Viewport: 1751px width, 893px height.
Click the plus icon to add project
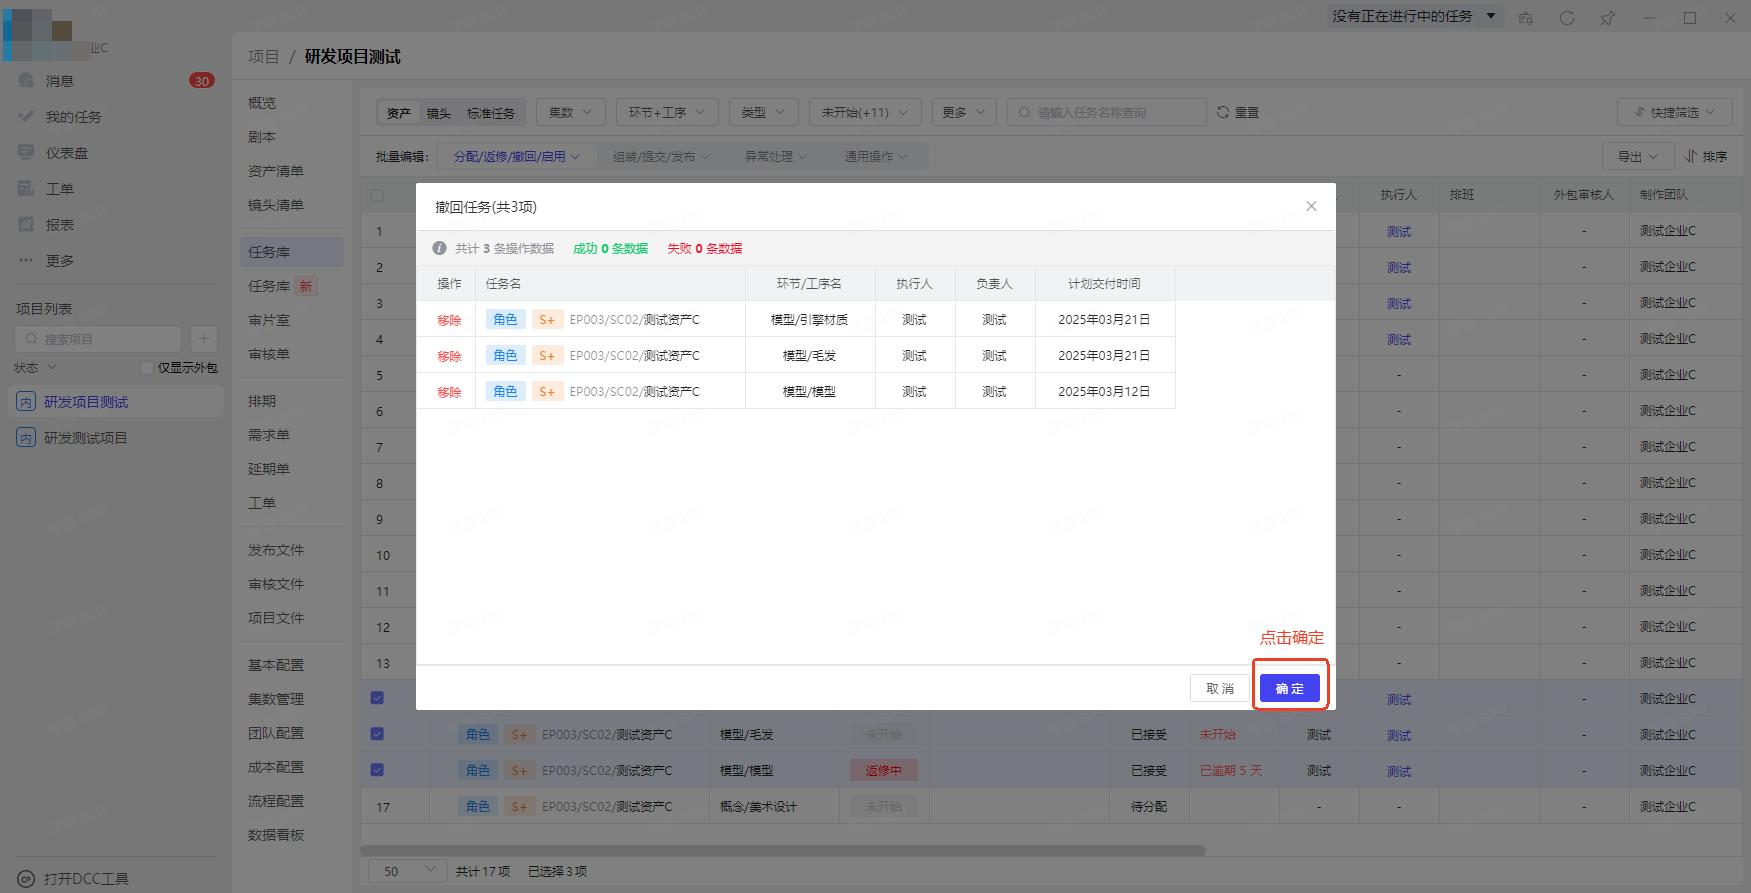click(203, 339)
